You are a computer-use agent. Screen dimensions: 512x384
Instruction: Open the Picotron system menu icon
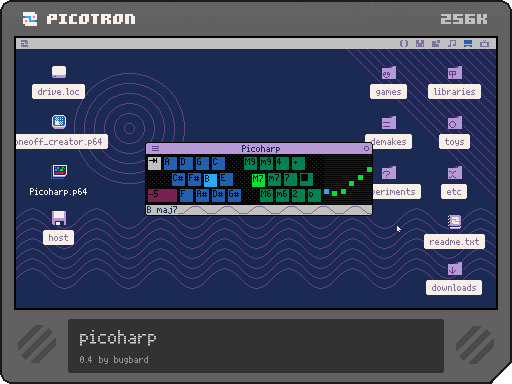coord(24,43)
